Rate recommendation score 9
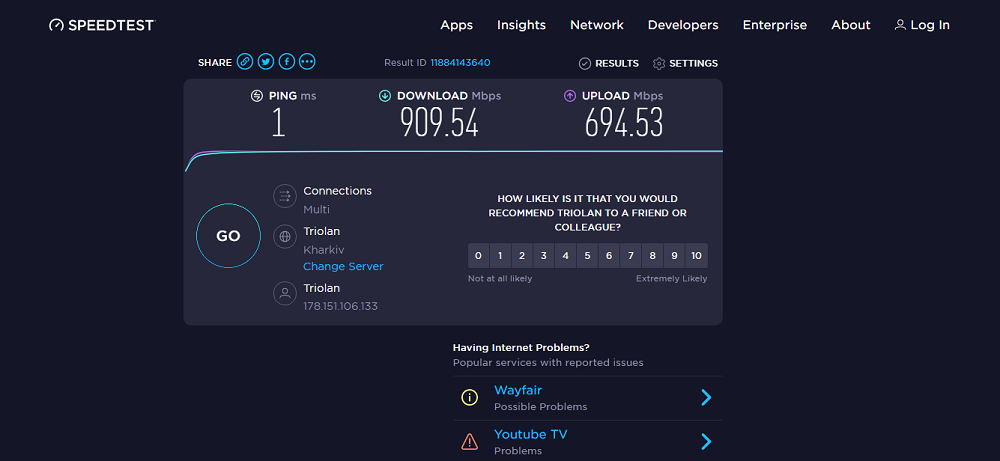1000x461 pixels. [x=674, y=256]
